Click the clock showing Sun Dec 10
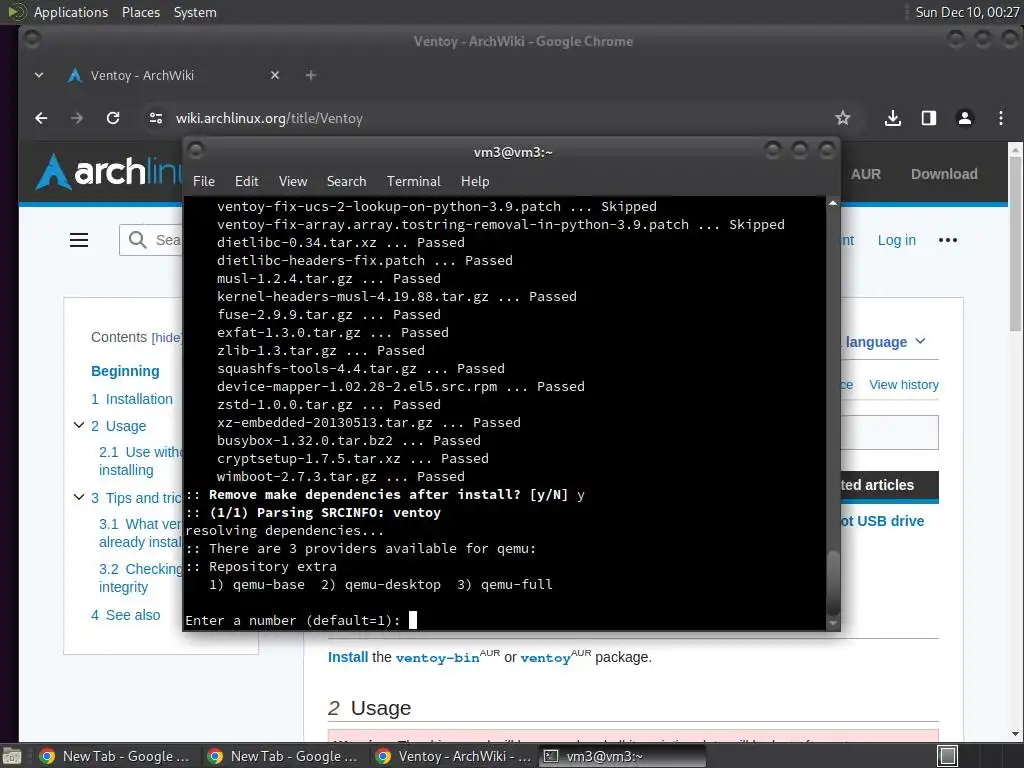Screen dimensions: 1024x768 coord(967,12)
